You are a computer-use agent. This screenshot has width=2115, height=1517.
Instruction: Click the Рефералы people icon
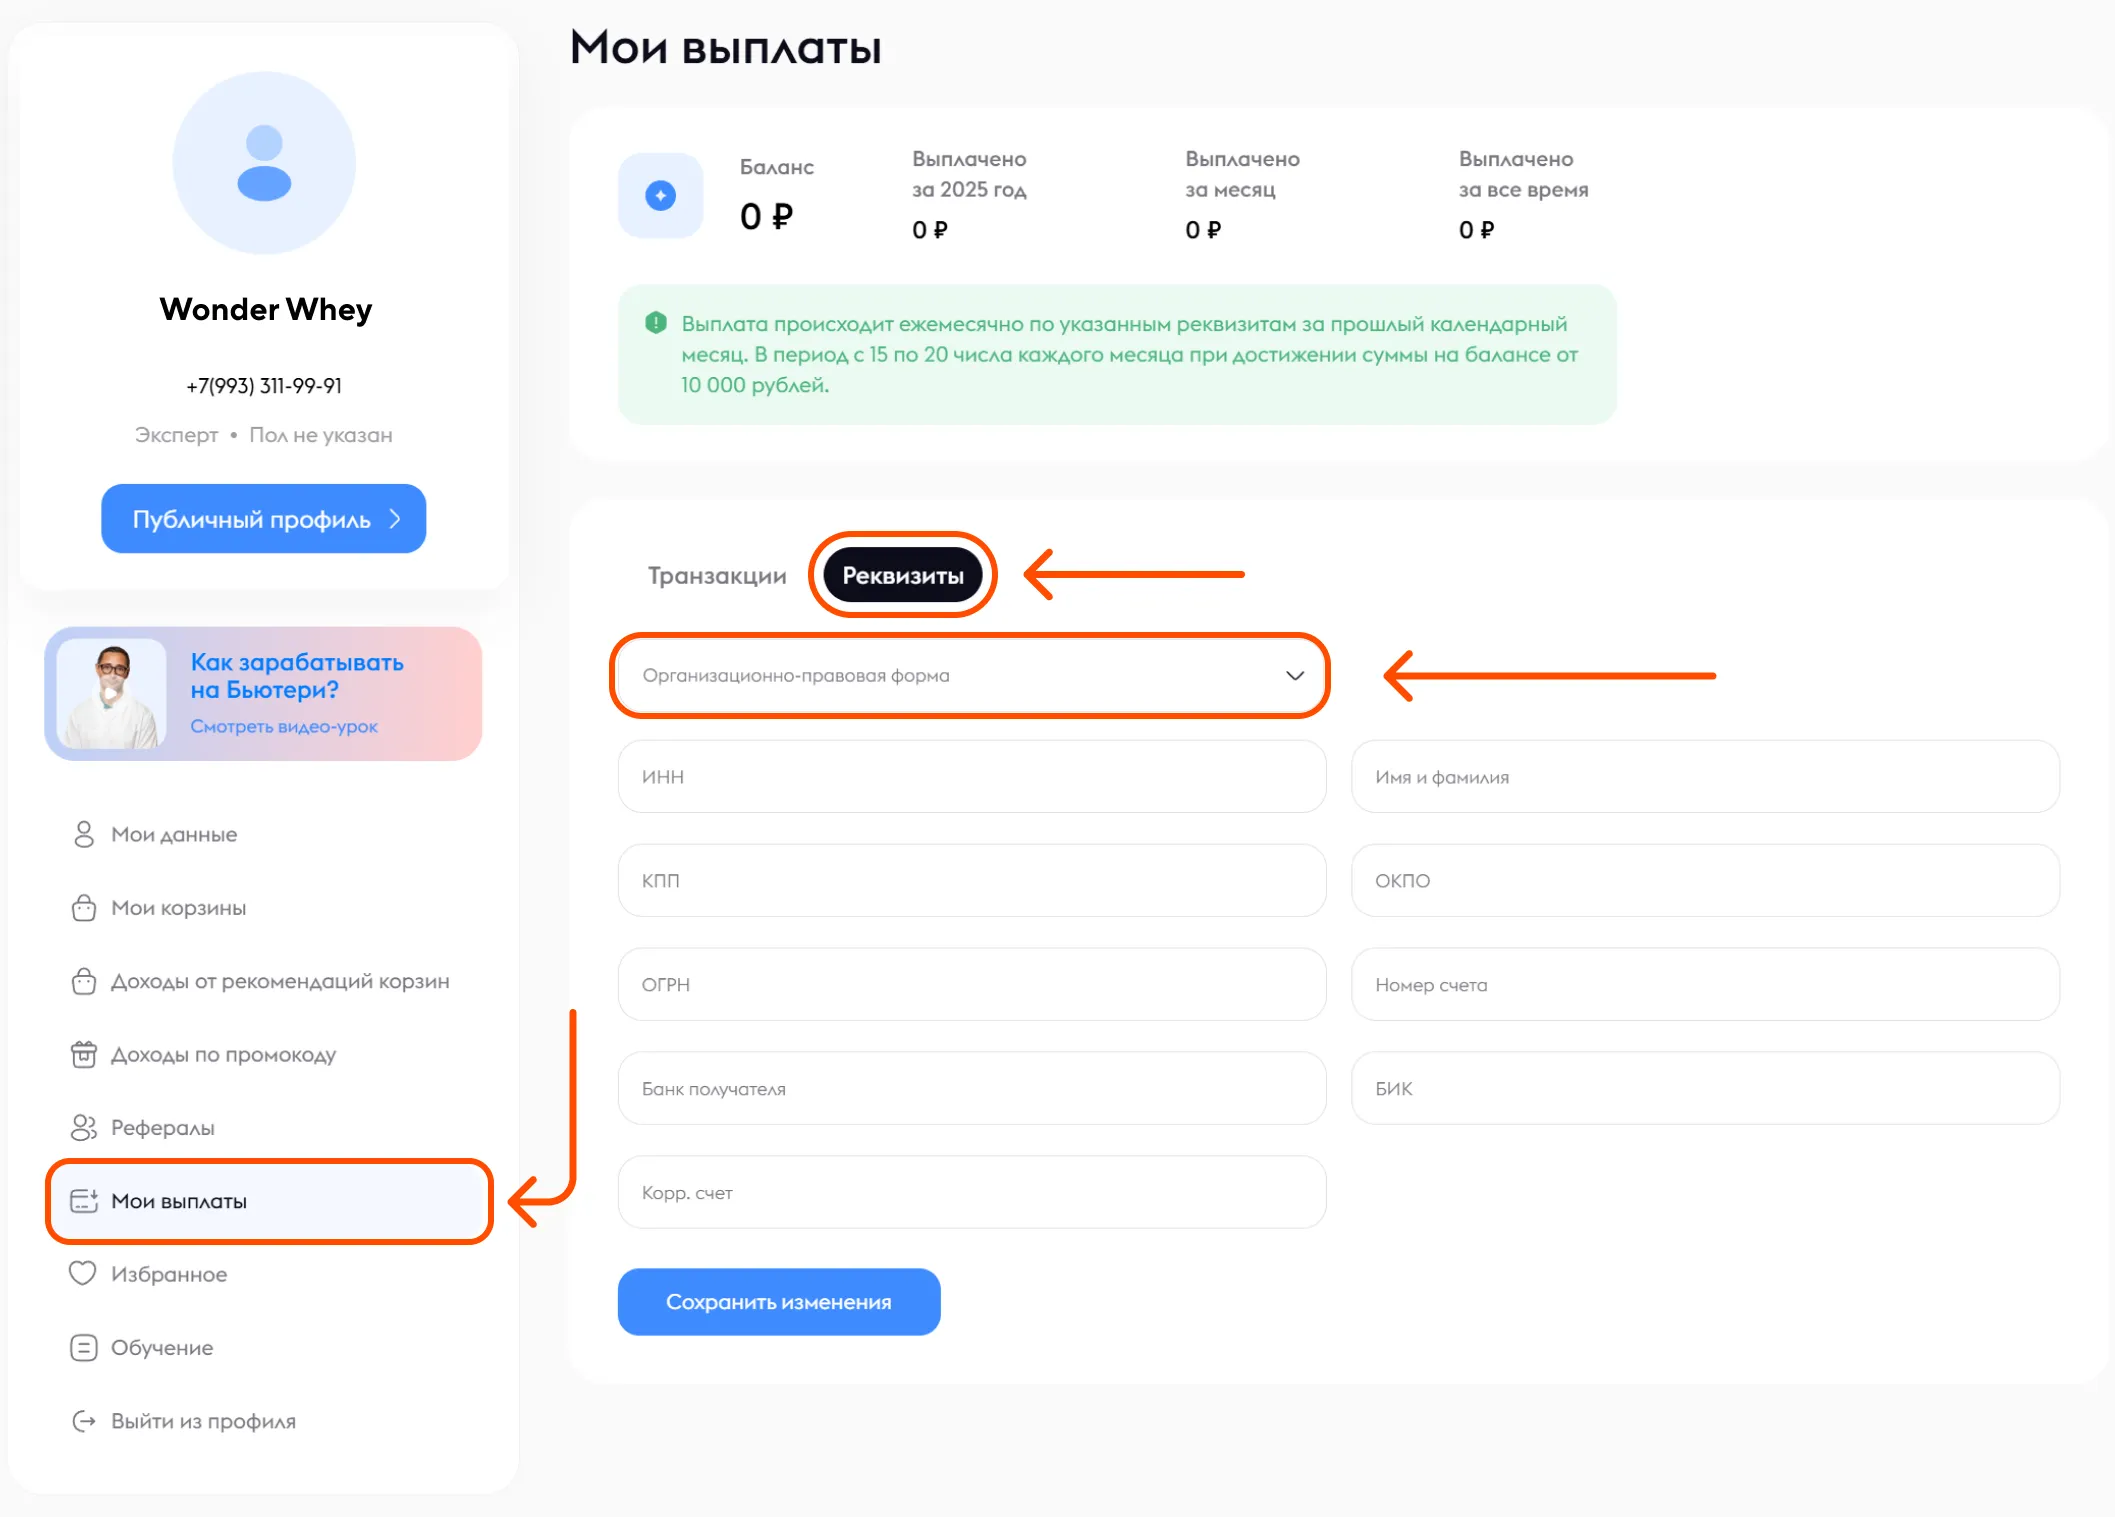[x=84, y=1127]
